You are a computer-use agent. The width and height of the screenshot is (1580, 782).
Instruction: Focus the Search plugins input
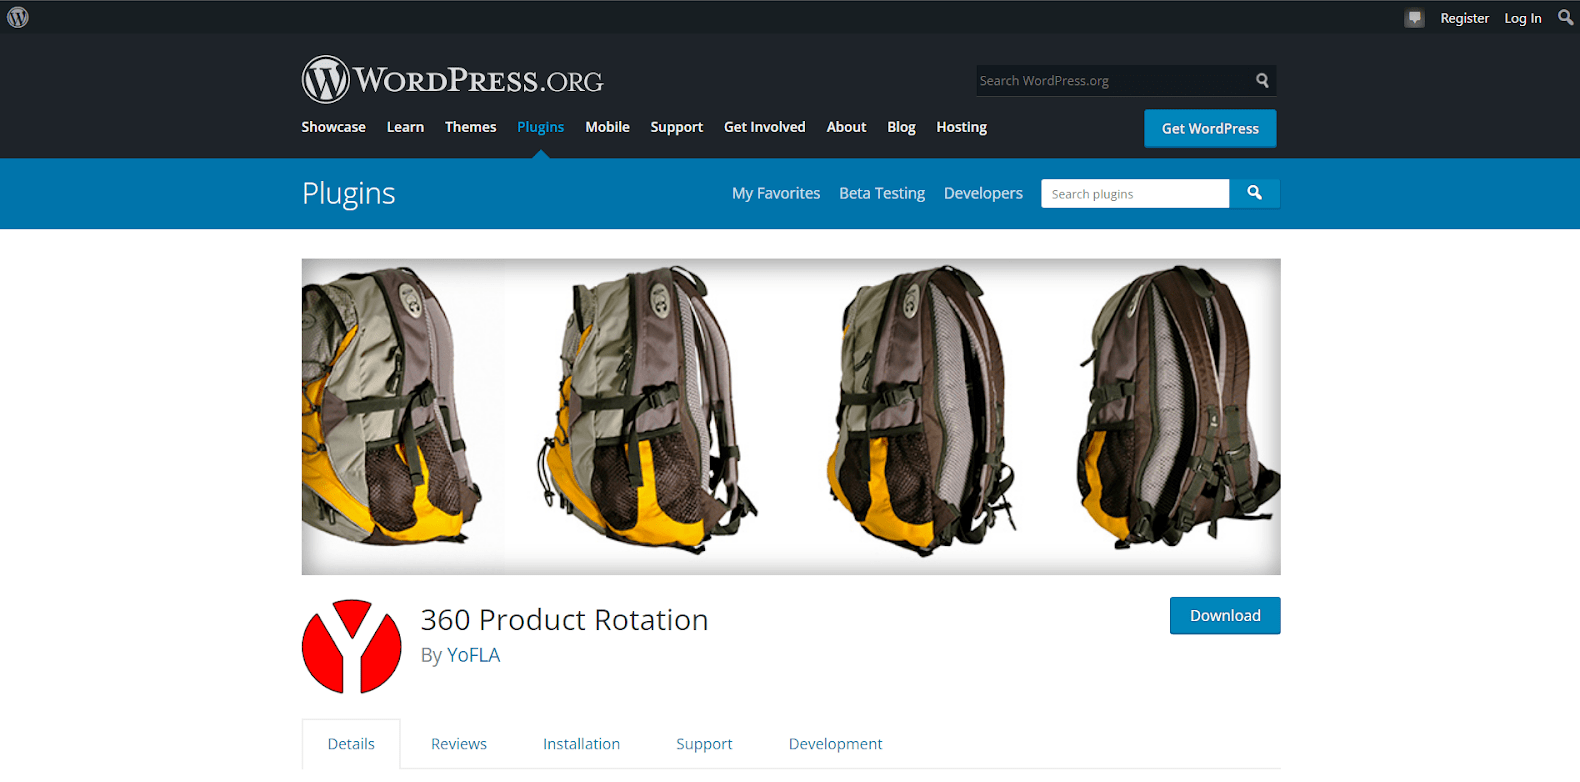(x=1135, y=194)
